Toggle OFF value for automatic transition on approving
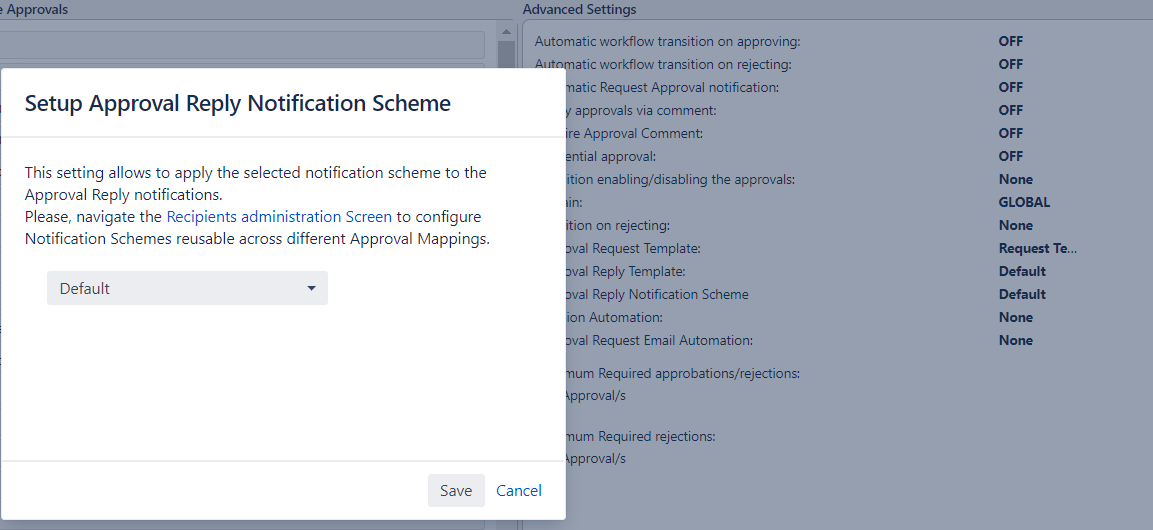 tap(1010, 41)
